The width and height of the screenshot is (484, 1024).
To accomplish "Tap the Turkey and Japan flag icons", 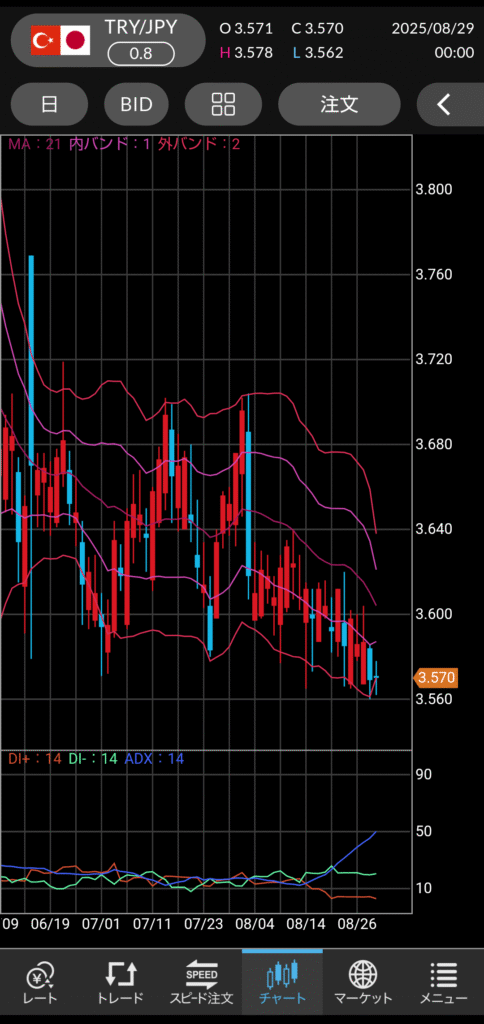I will pyautogui.click(x=61, y=41).
